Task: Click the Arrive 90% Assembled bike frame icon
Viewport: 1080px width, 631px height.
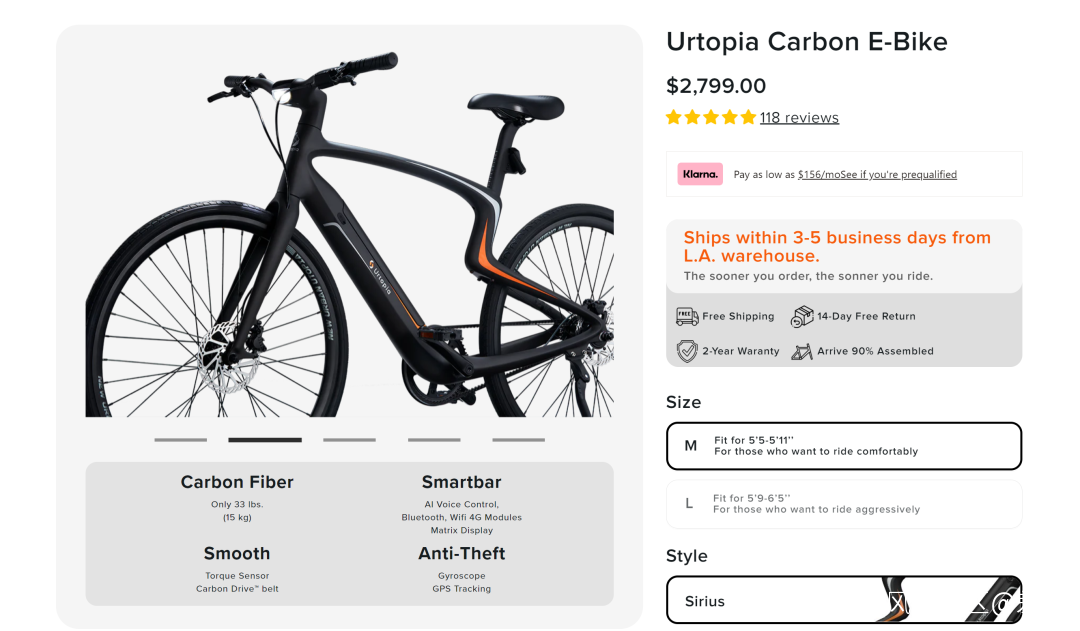Action: pos(802,351)
